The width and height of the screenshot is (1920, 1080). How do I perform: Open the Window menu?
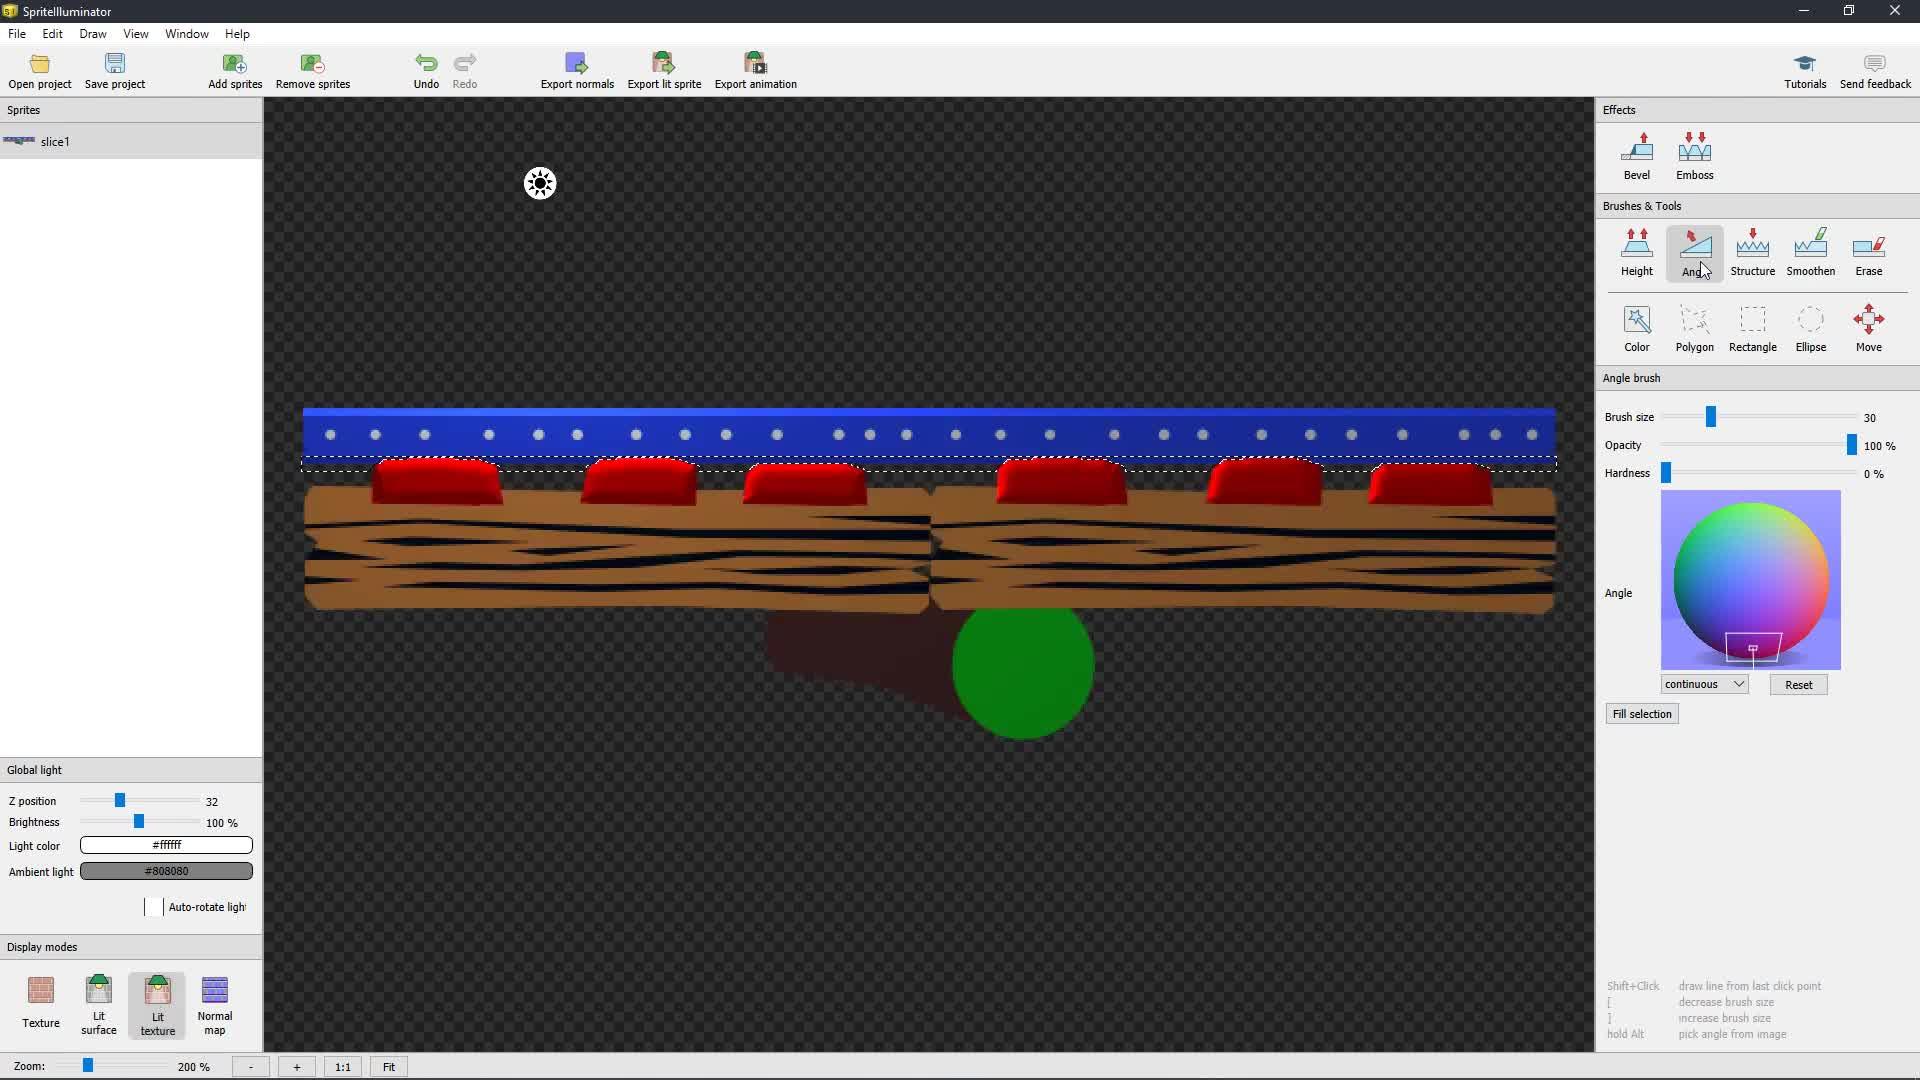pyautogui.click(x=186, y=34)
